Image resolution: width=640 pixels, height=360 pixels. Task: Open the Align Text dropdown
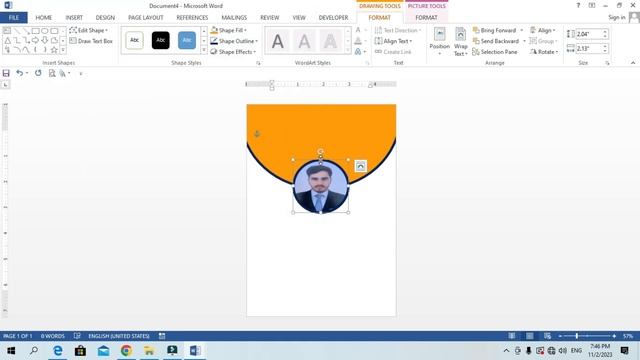pos(393,41)
